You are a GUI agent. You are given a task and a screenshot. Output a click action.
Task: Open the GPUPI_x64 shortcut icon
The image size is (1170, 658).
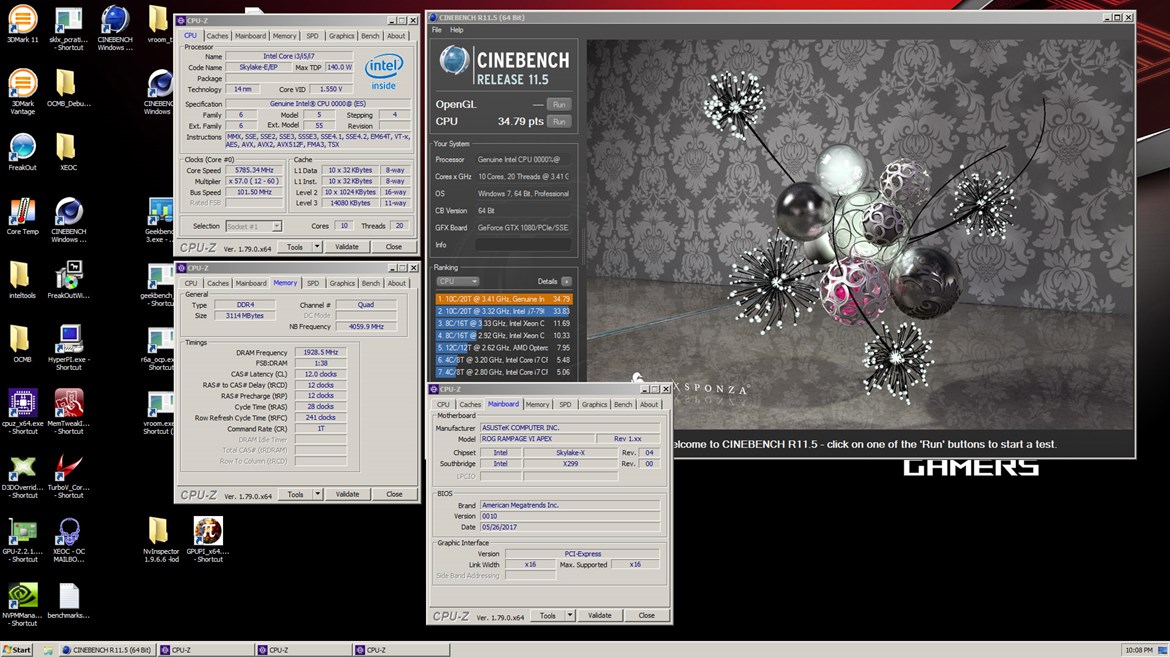coord(208,533)
